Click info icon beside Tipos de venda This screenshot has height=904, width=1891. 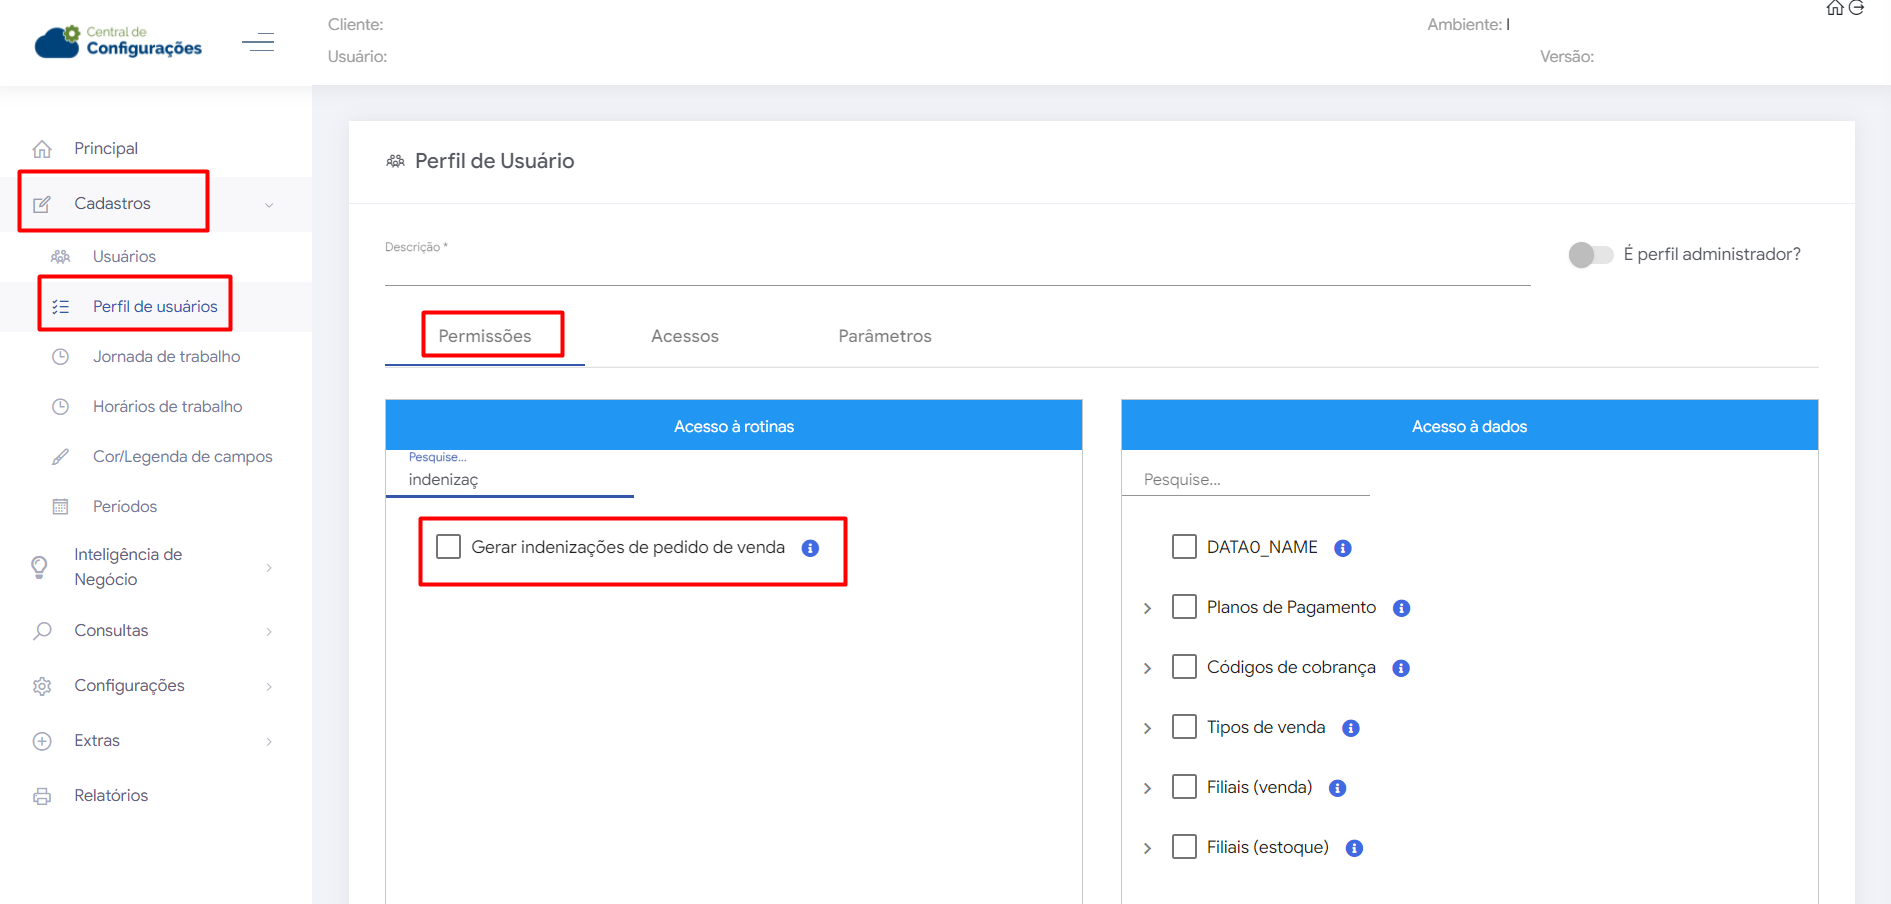1351,728
